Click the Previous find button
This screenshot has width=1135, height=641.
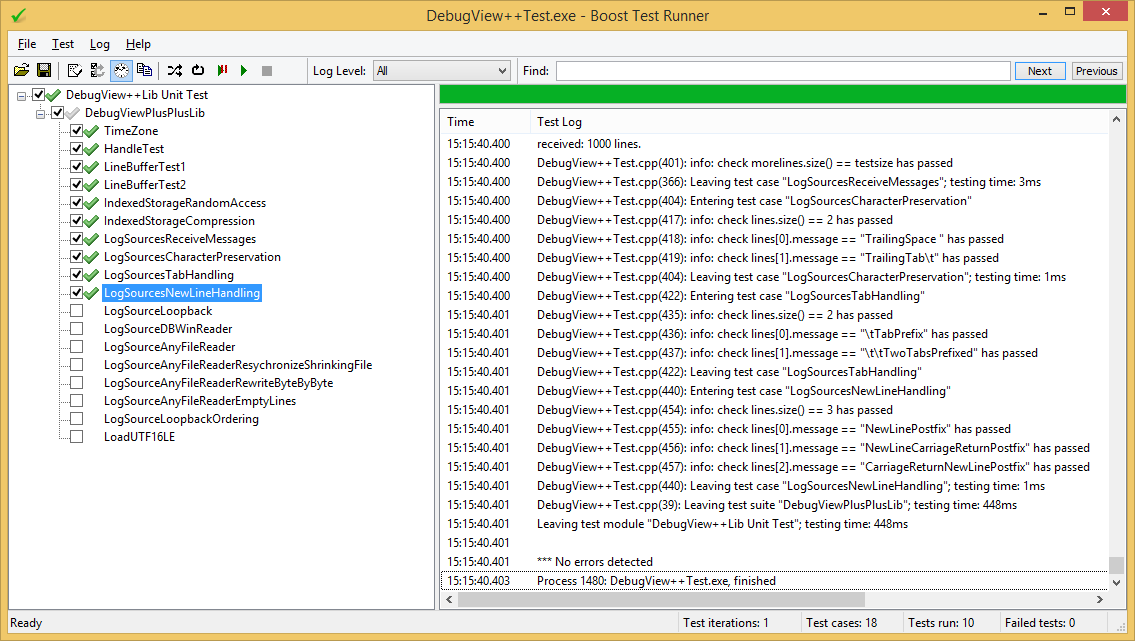(1096, 71)
